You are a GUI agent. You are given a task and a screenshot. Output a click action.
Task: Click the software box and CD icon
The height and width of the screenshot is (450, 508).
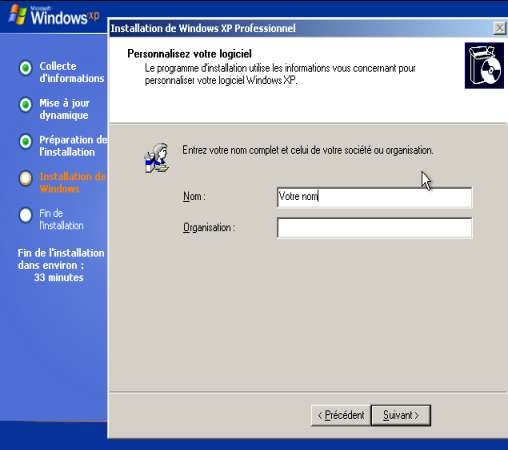point(484,65)
